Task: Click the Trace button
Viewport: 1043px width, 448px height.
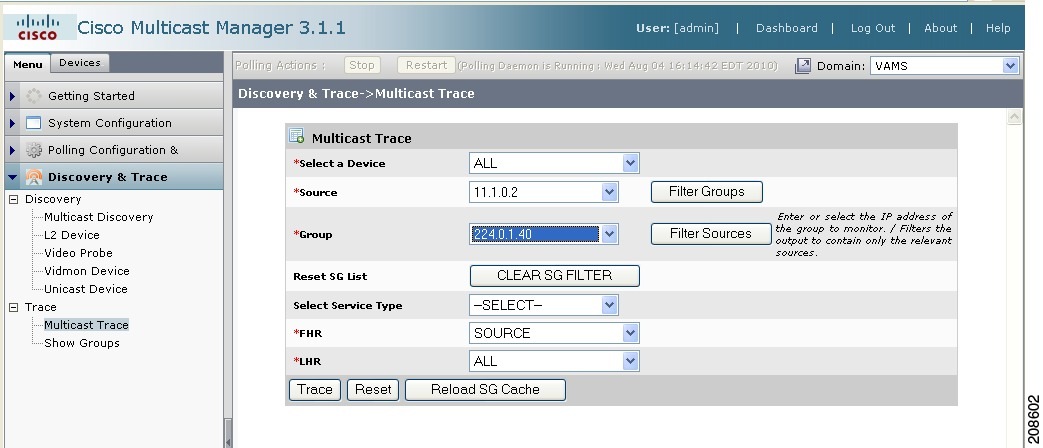Action: (x=315, y=390)
